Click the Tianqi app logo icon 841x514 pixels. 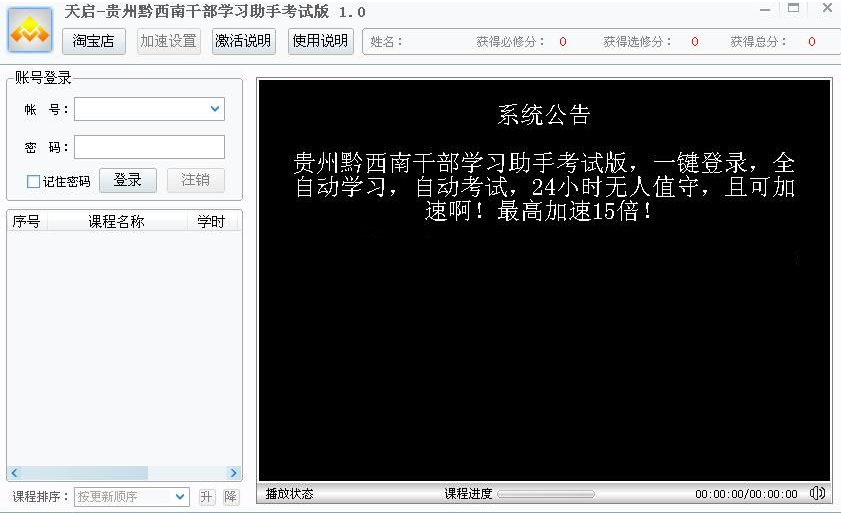coord(30,31)
